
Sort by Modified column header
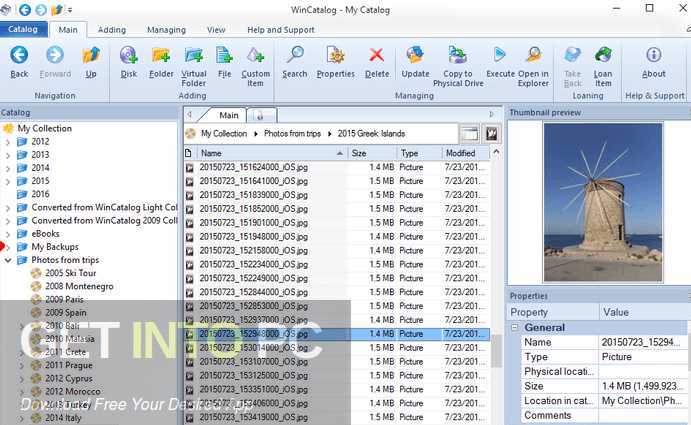click(x=466, y=153)
